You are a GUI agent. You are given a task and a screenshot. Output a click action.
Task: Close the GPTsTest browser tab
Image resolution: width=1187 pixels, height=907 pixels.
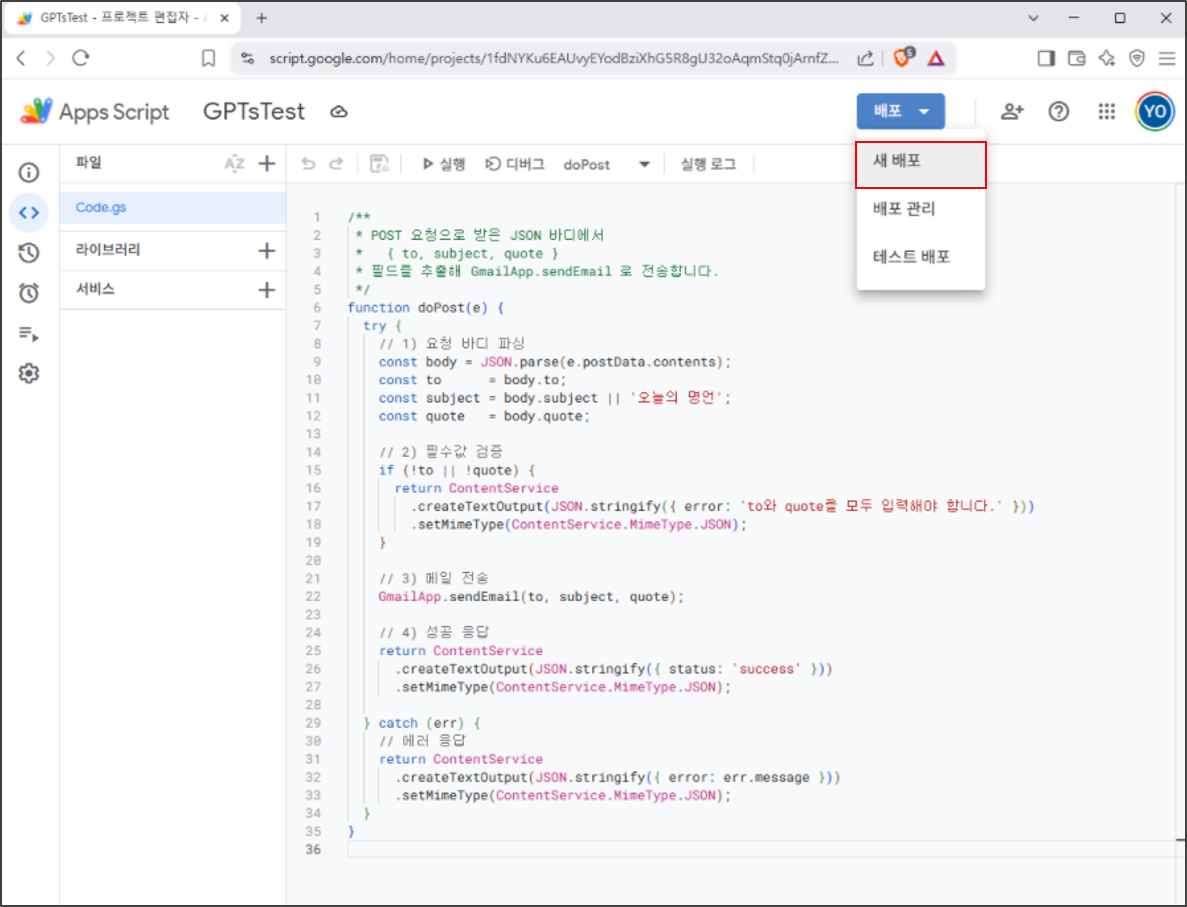pos(224,18)
